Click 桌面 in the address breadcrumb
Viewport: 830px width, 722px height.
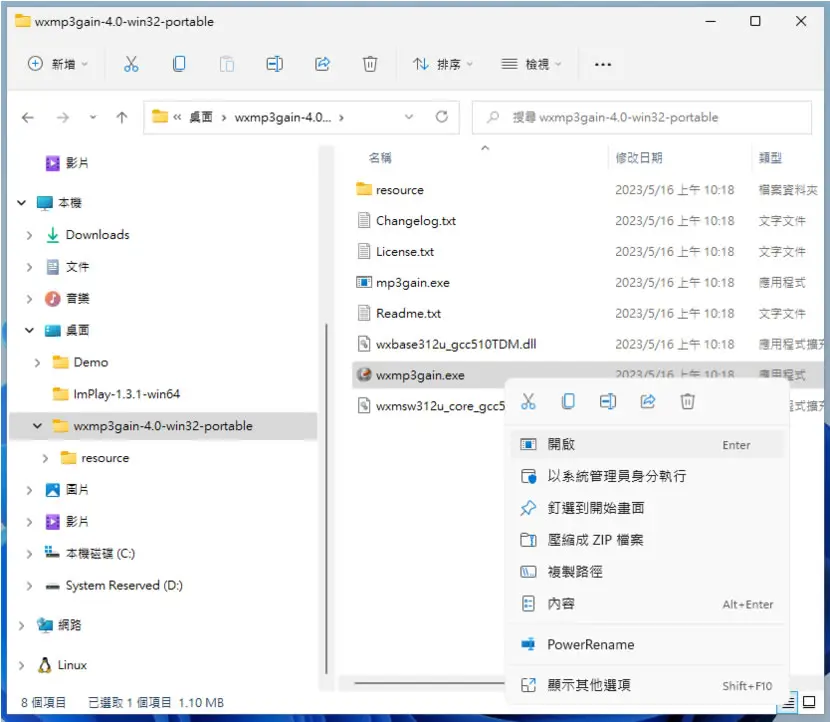[201, 117]
